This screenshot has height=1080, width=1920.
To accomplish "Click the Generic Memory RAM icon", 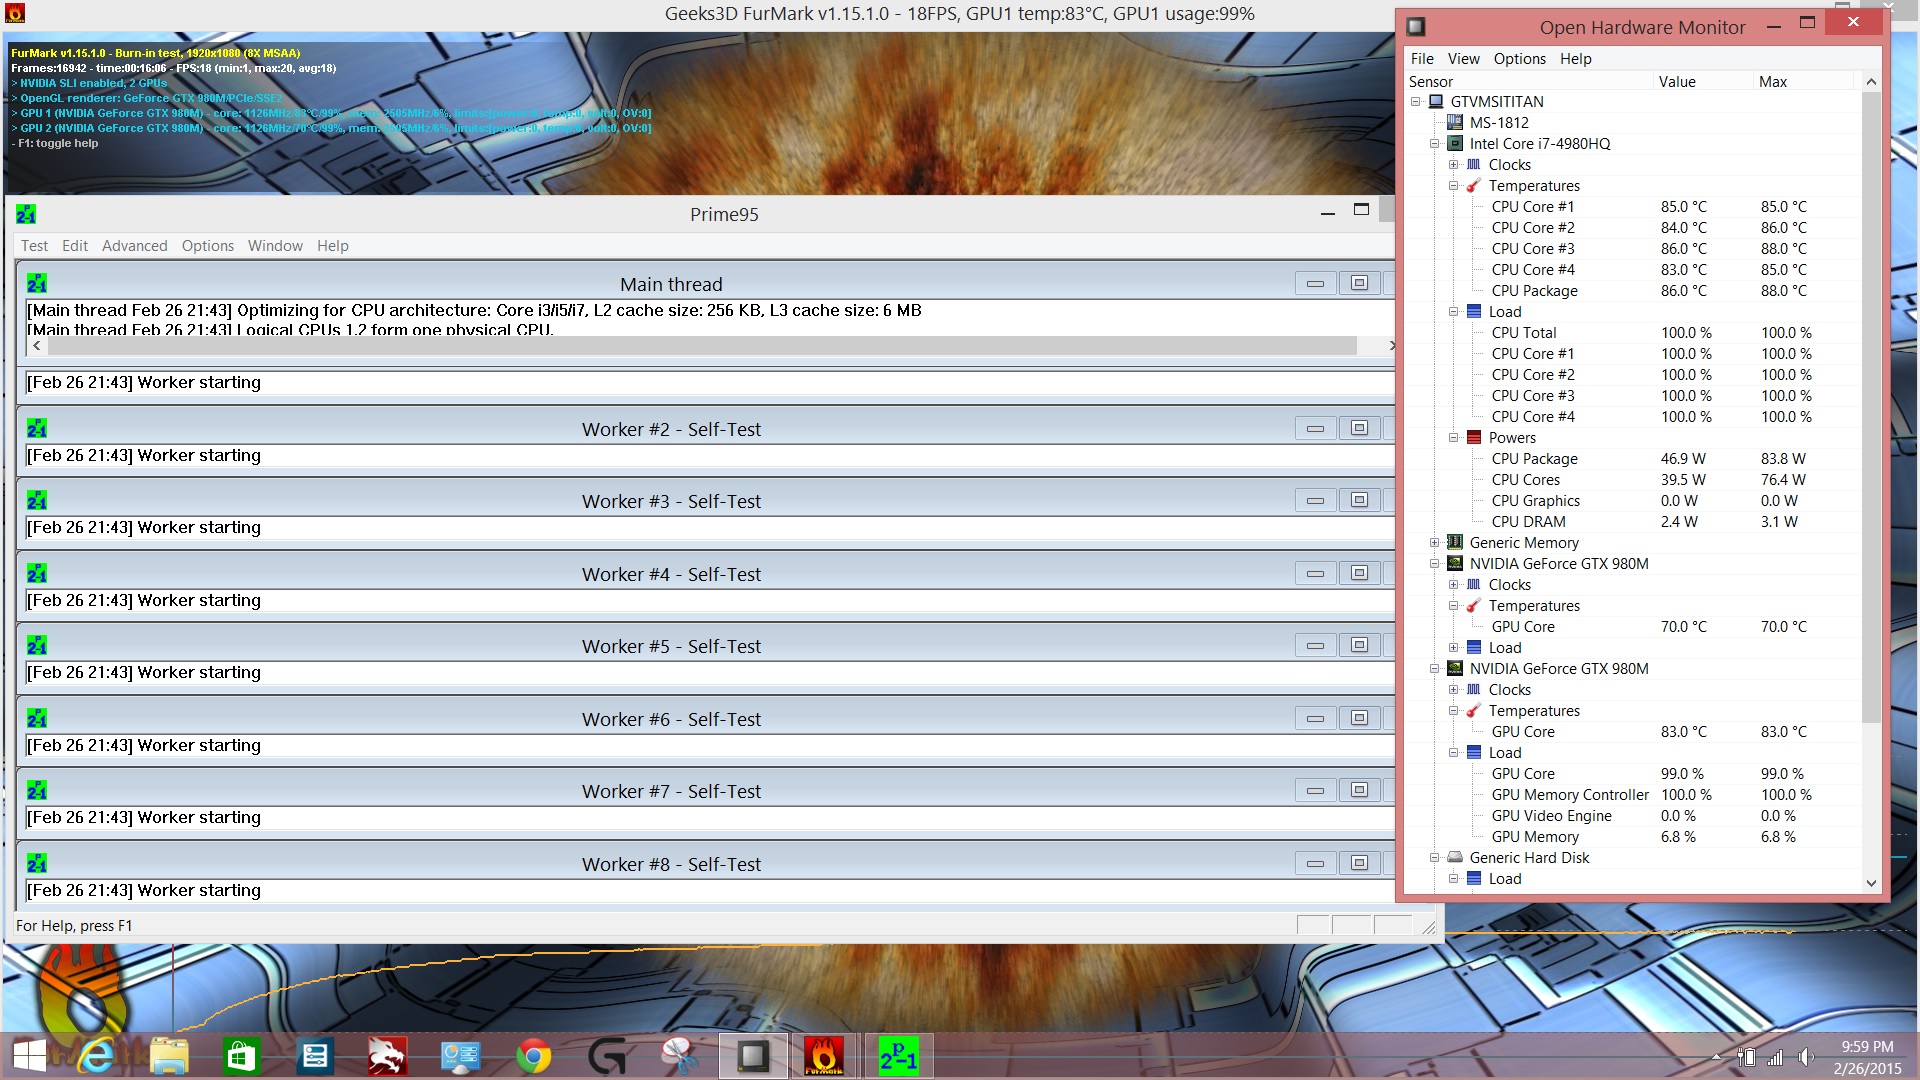I will [1455, 543].
